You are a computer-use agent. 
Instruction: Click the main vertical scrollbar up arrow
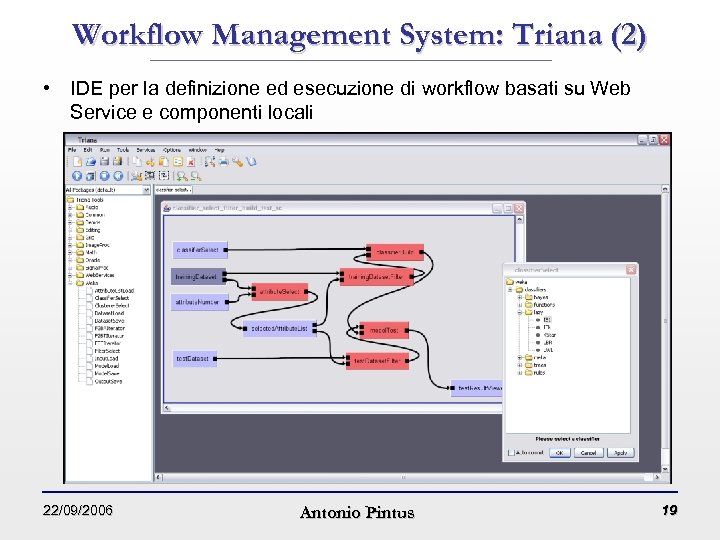point(665,189)
